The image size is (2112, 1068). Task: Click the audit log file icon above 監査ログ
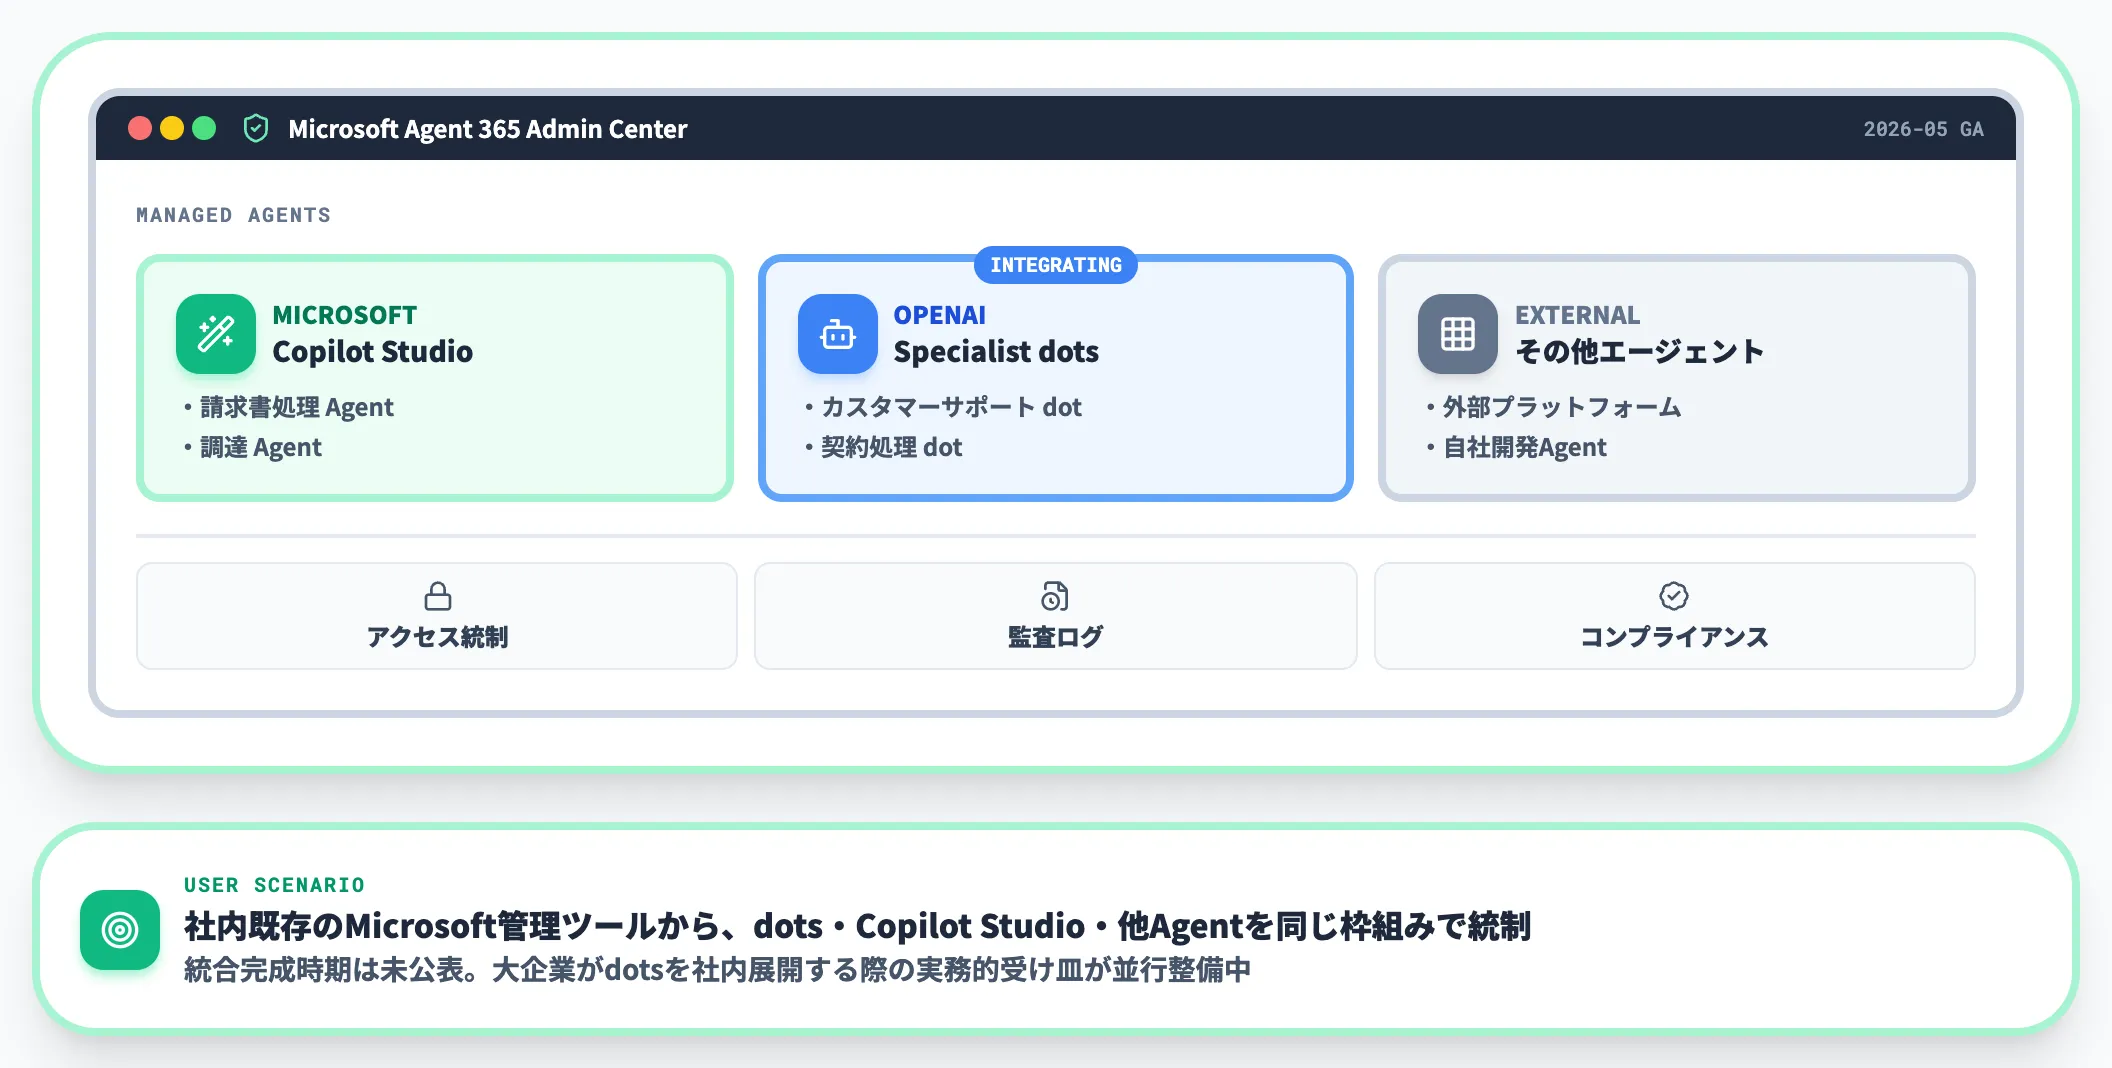(1055, 596)
